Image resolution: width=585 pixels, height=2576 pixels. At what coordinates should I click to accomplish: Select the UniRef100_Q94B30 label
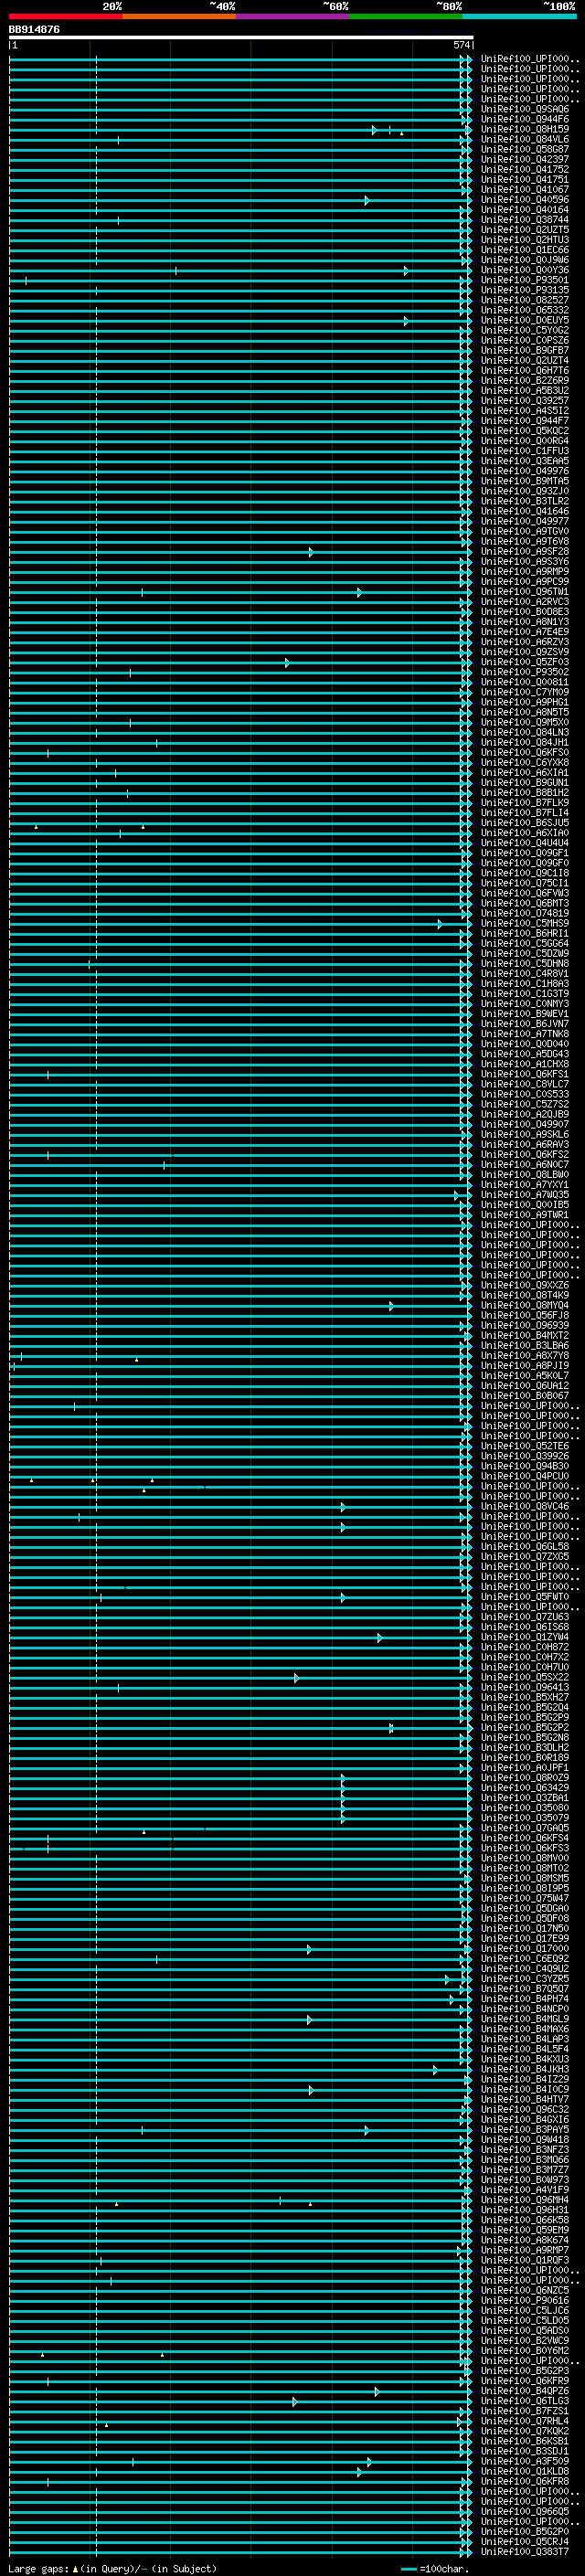(x=525, y=1467)
